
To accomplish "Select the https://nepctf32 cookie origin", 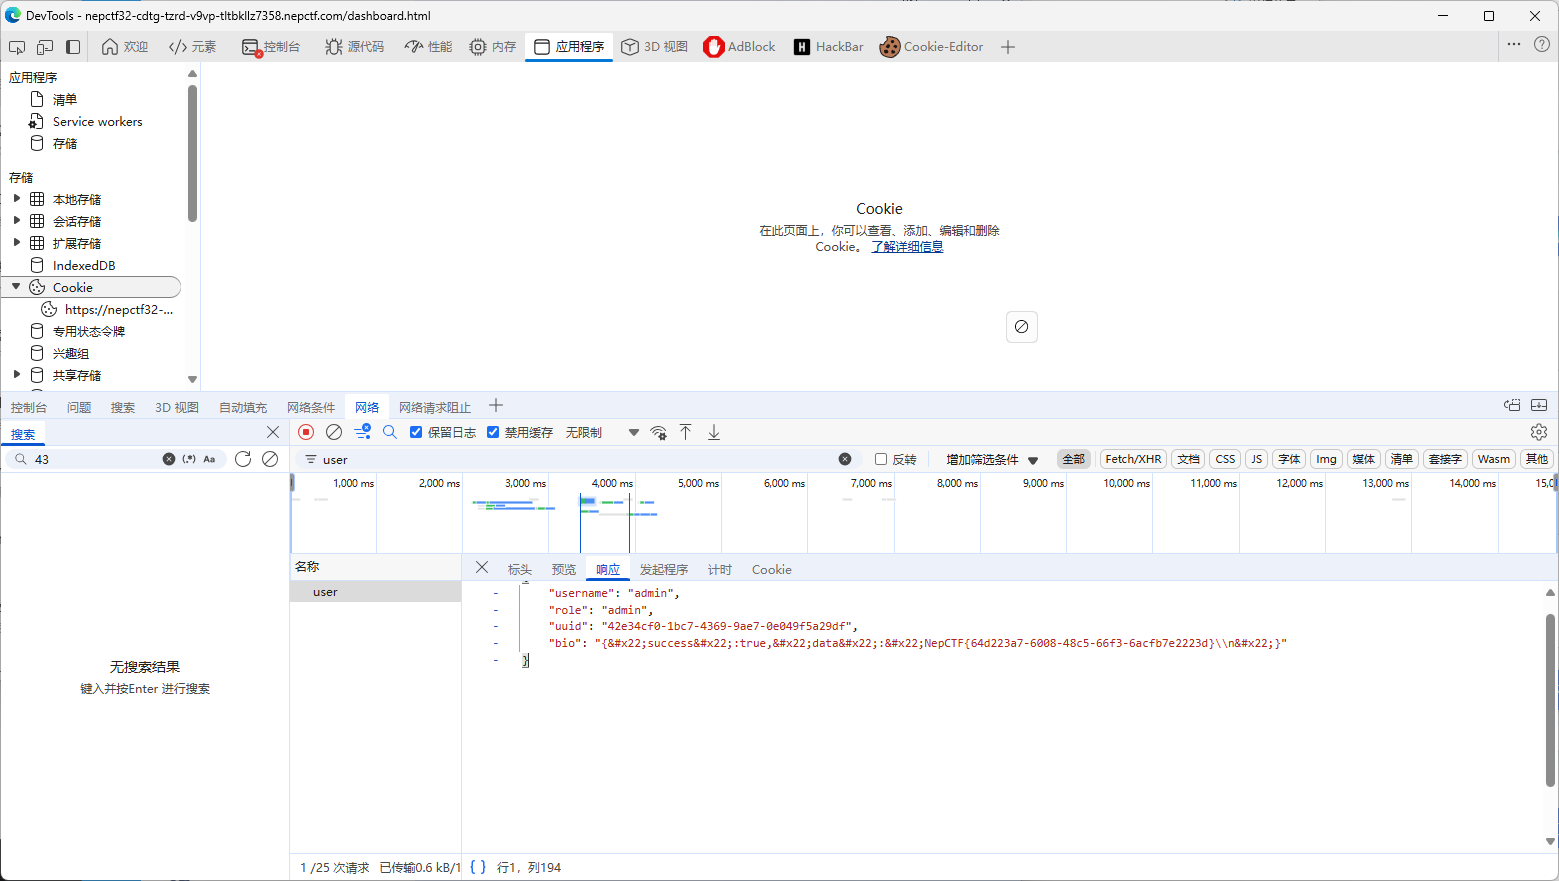I will (x=118, y=310).
